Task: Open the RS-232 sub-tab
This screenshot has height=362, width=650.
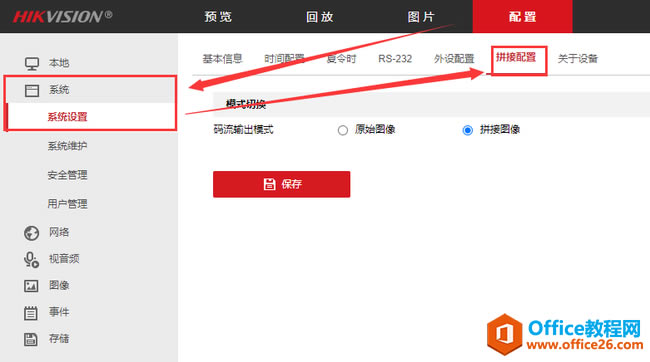Action: tap(395, 58)
